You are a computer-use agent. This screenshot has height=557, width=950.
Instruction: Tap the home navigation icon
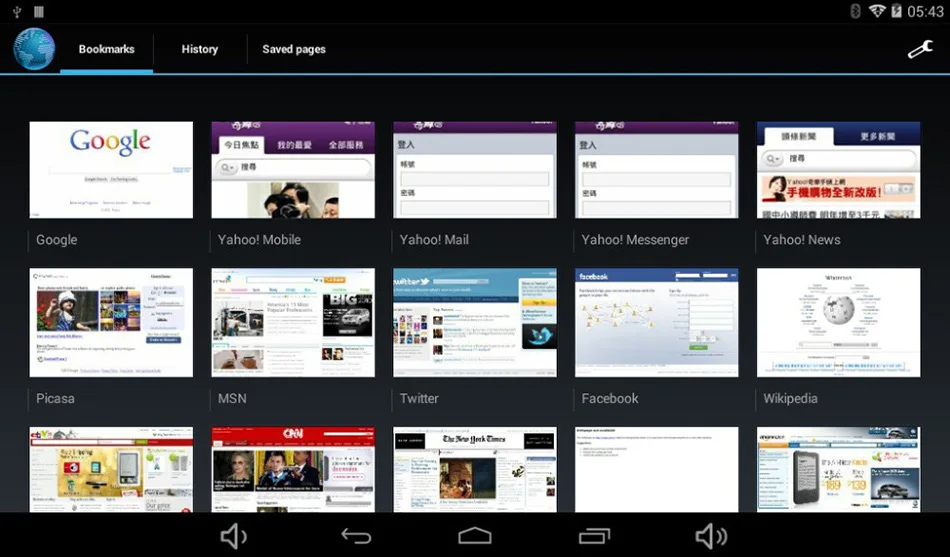(475, 536)
